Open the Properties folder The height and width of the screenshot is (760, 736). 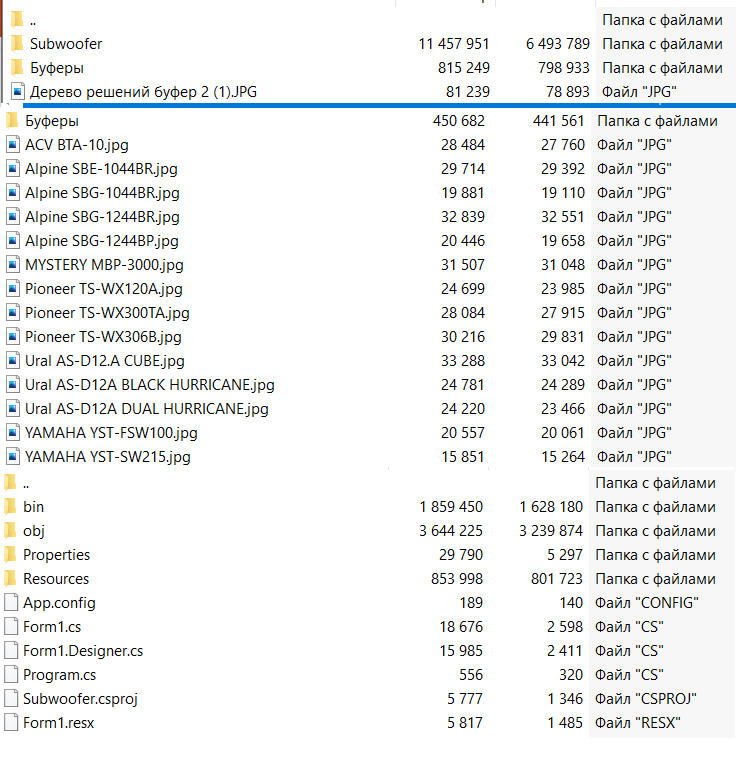point(56,555)
